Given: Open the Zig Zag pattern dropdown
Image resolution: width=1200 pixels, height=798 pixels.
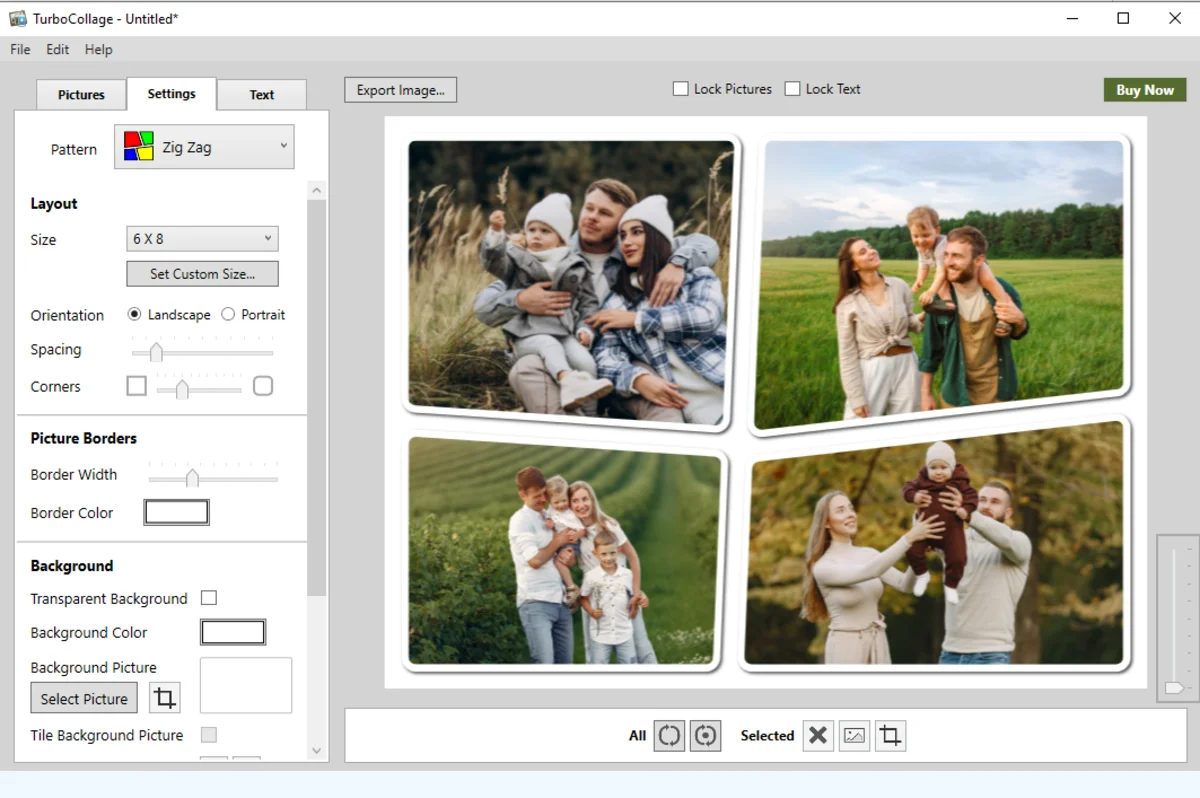Looking at the screenshot, I should (x=204, y=147).
